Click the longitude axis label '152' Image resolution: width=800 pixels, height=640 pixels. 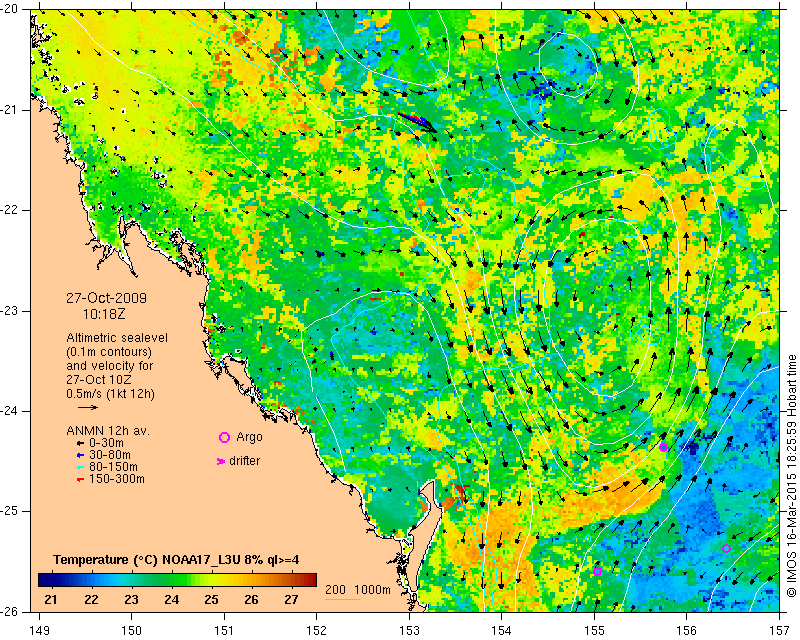[316, 630]
